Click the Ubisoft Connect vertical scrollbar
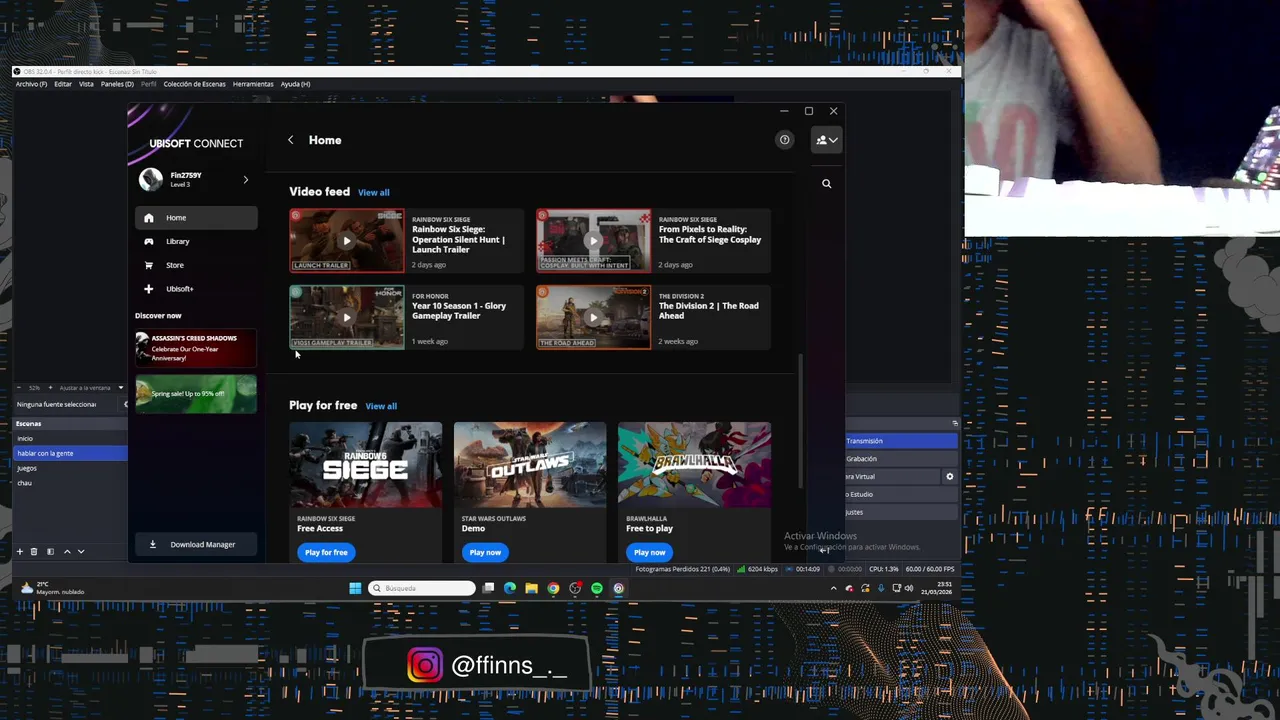Screen dimensions: 1280x720 [x=800, y=420]
